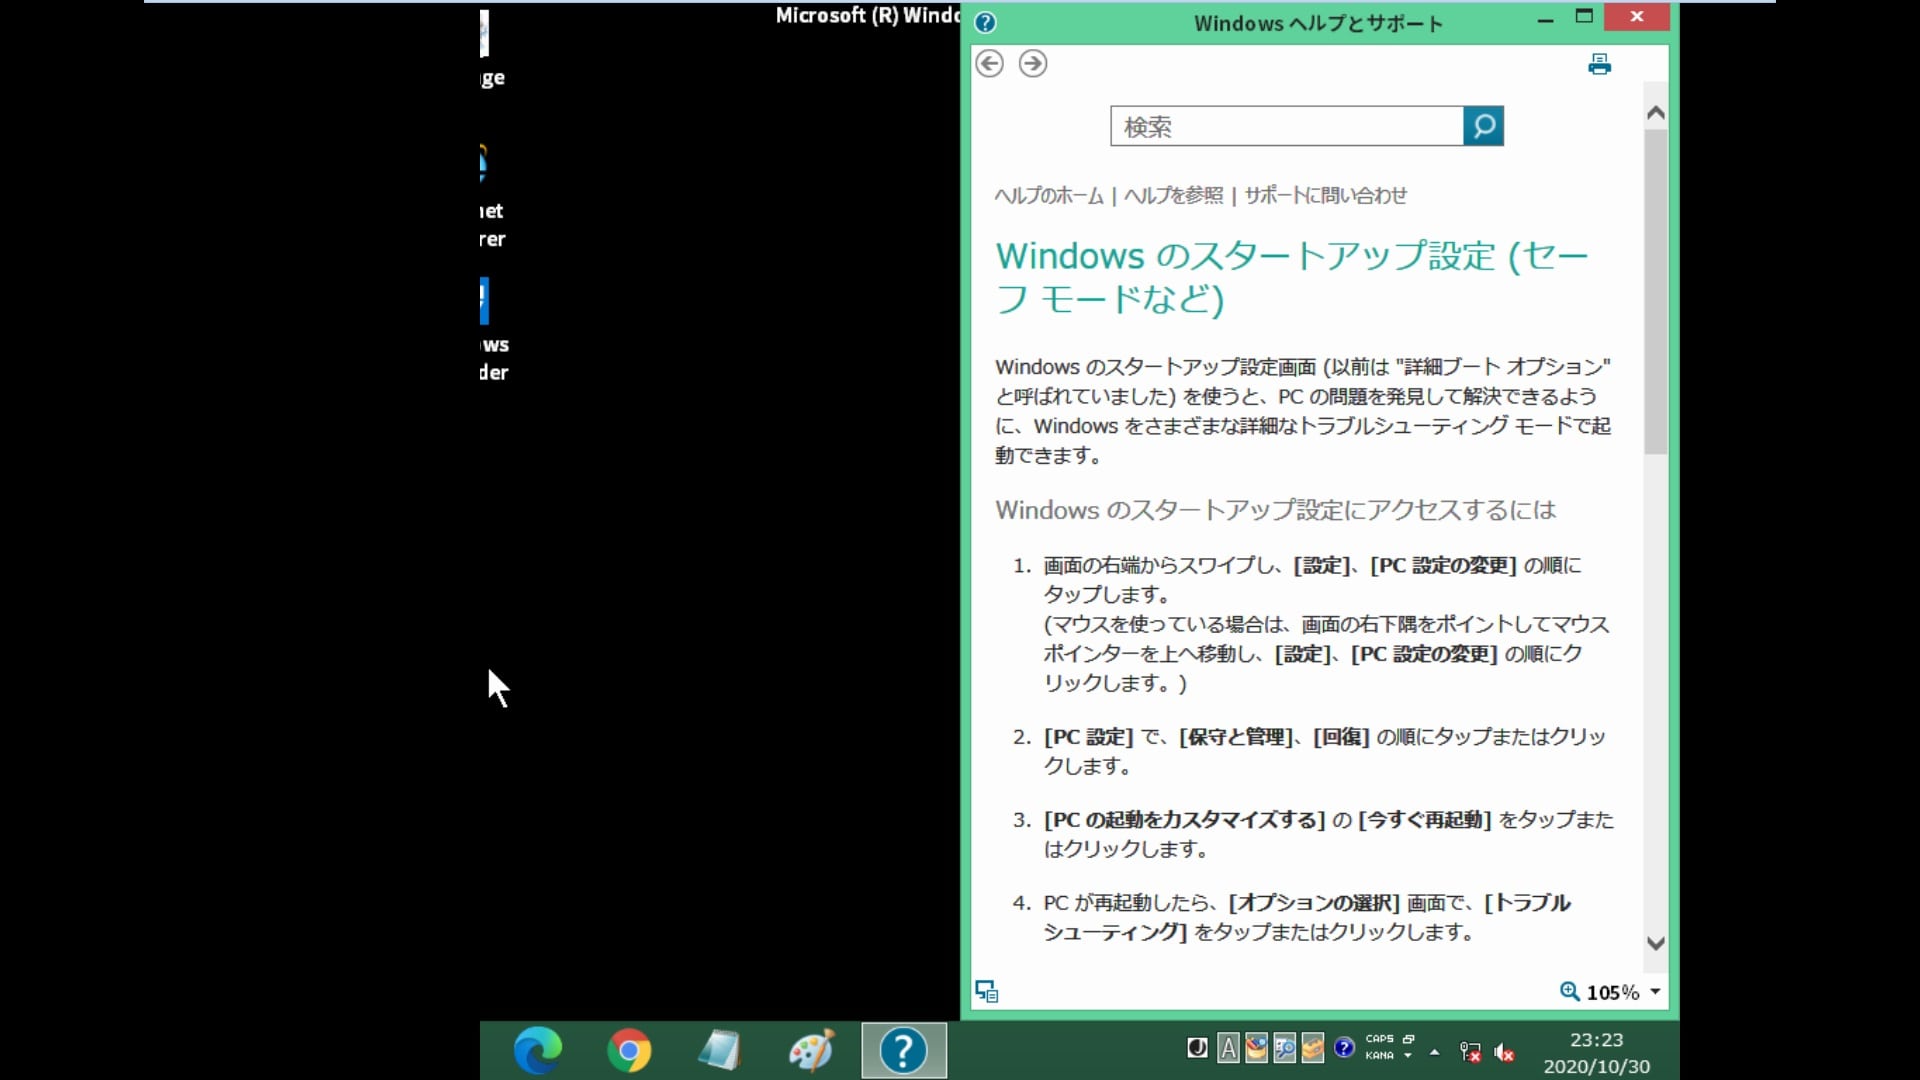Screen dimensions: 1920x1080
Task: Click the network disconnected tray icon
Action: click(x=1470, y=1052)
